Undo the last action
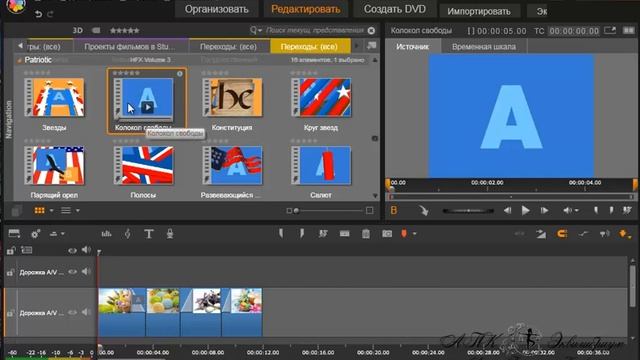Viewport: 640px width, 360px height. click(x=38, y=14)
